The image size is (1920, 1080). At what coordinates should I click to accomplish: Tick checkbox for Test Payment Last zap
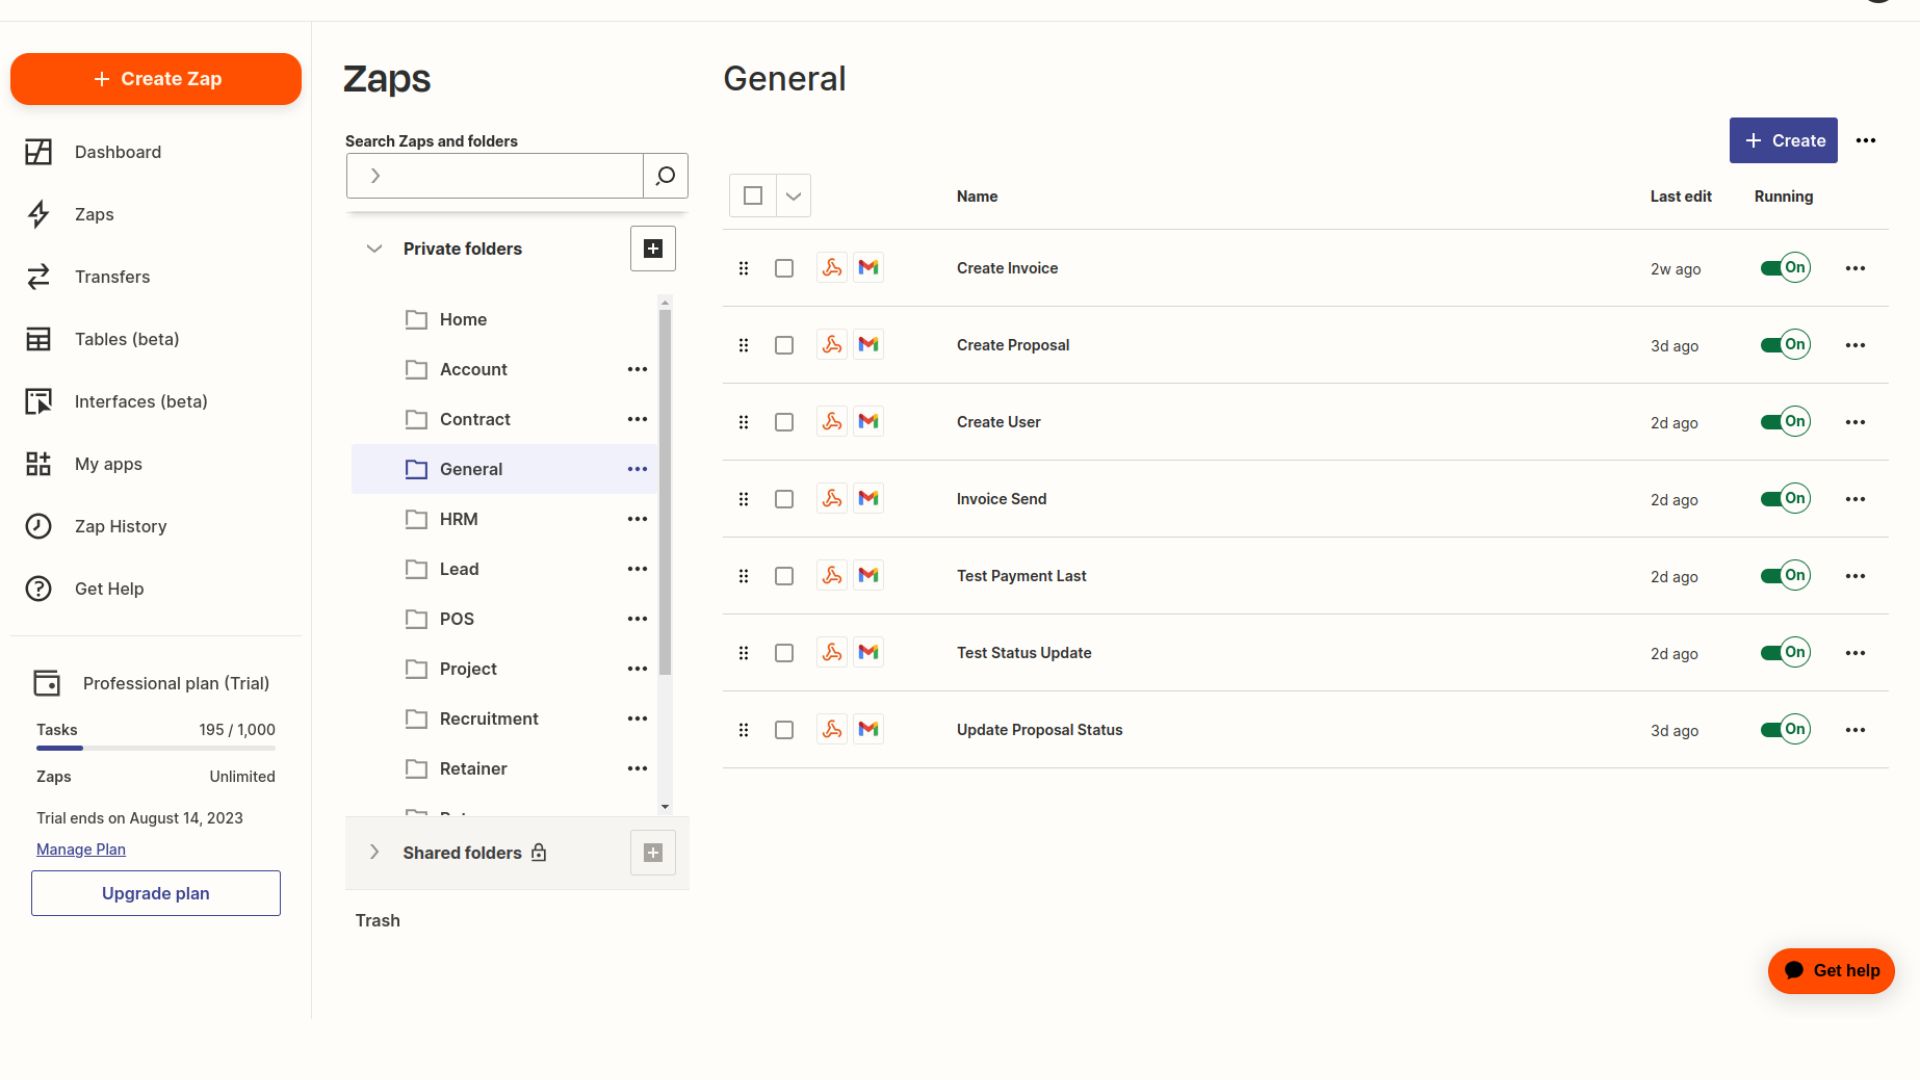coord(784,576)
